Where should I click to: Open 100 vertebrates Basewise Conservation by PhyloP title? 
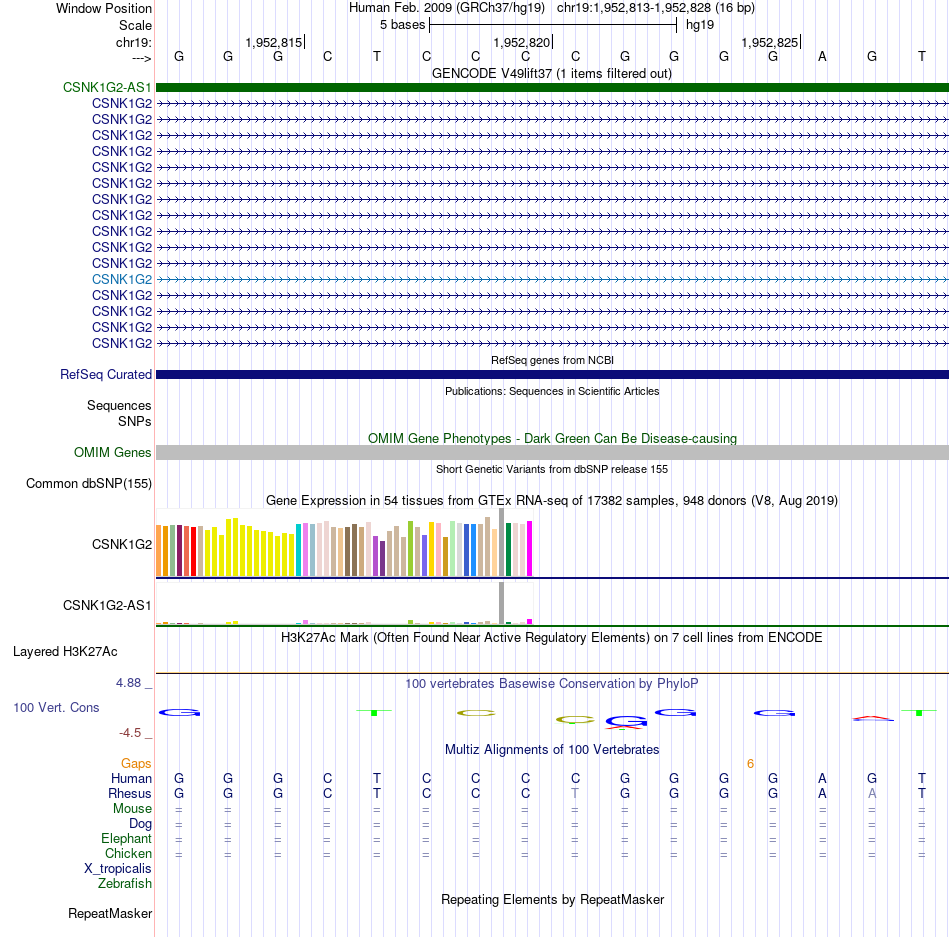pyautogui.click(x=552, y=684)
